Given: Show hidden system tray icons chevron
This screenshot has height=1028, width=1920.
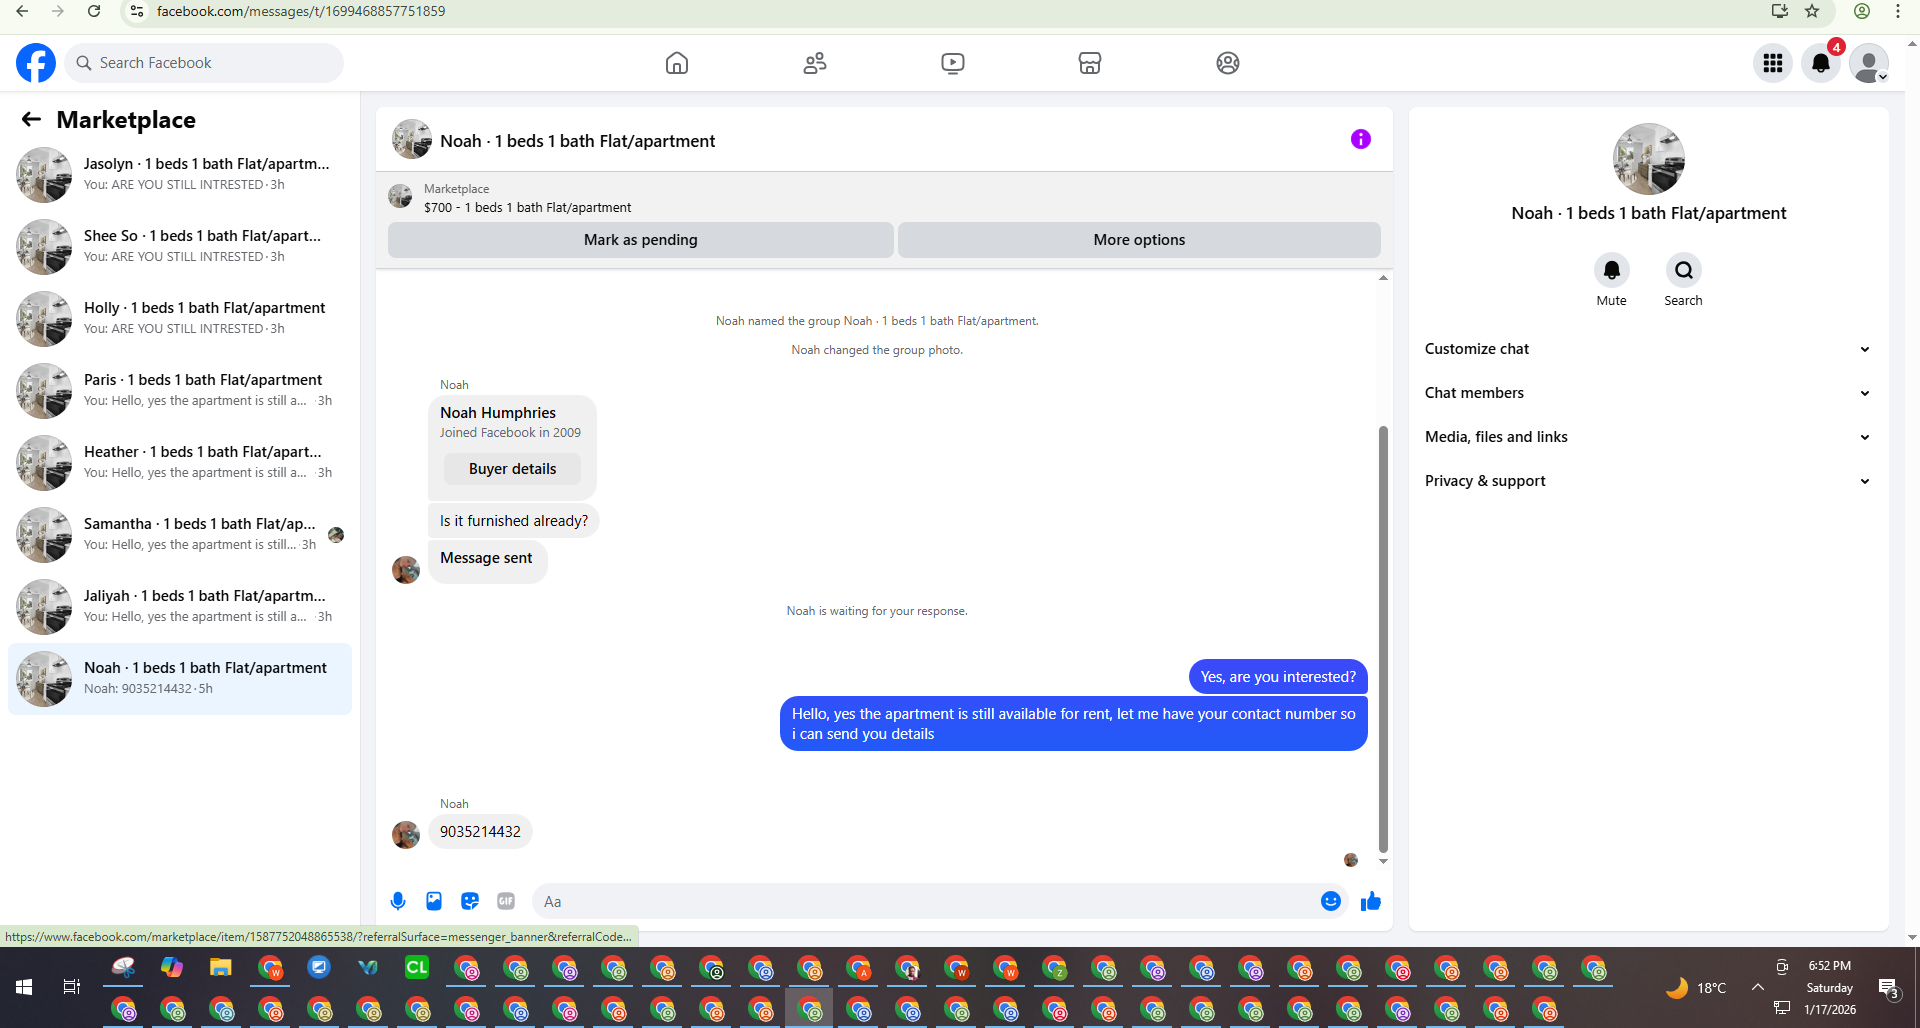Looking at the screenshot, I should point(1757,987).
